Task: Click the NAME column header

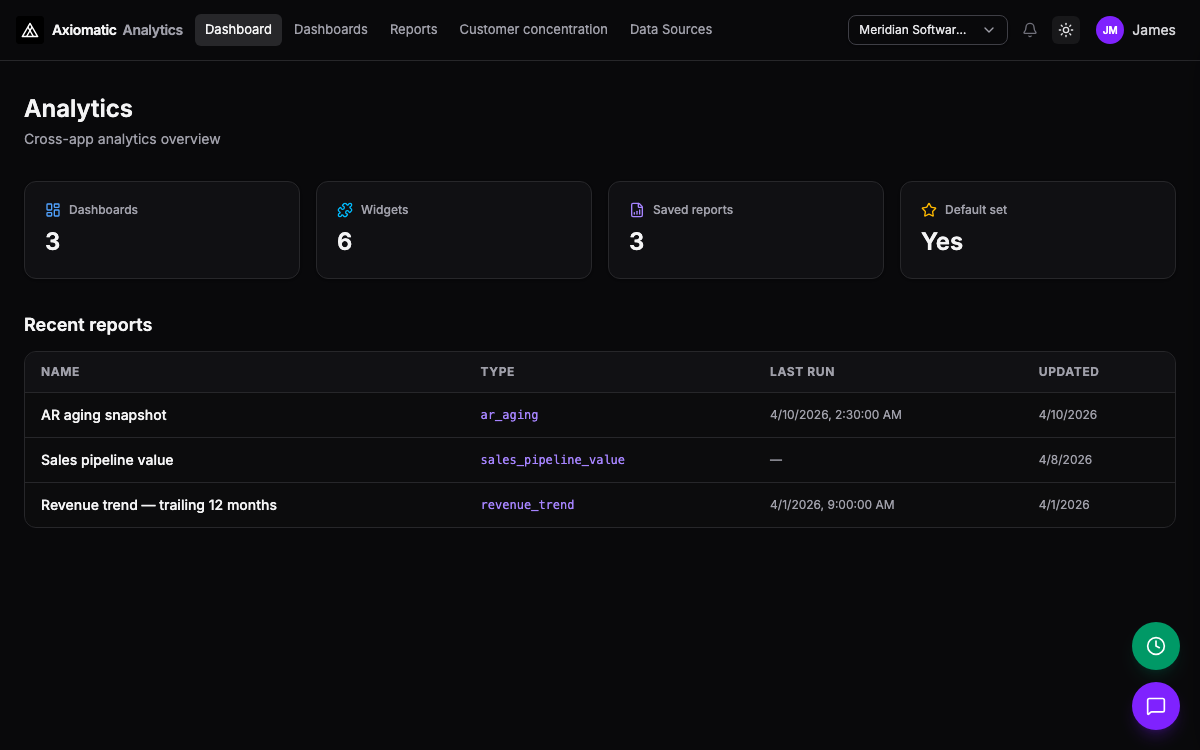Action: point(60,371)
